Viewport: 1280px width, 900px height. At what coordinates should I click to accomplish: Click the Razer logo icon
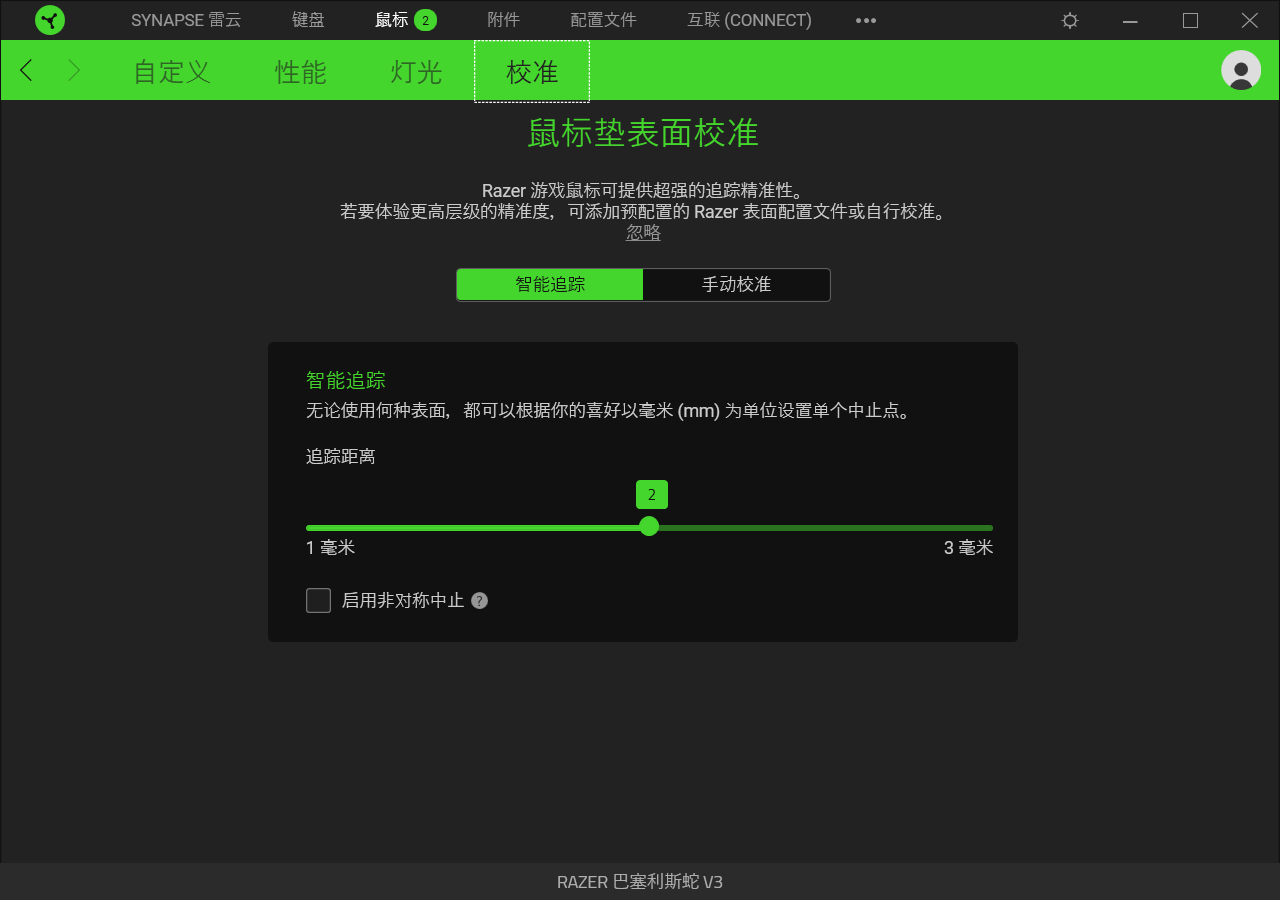(50, 20)
